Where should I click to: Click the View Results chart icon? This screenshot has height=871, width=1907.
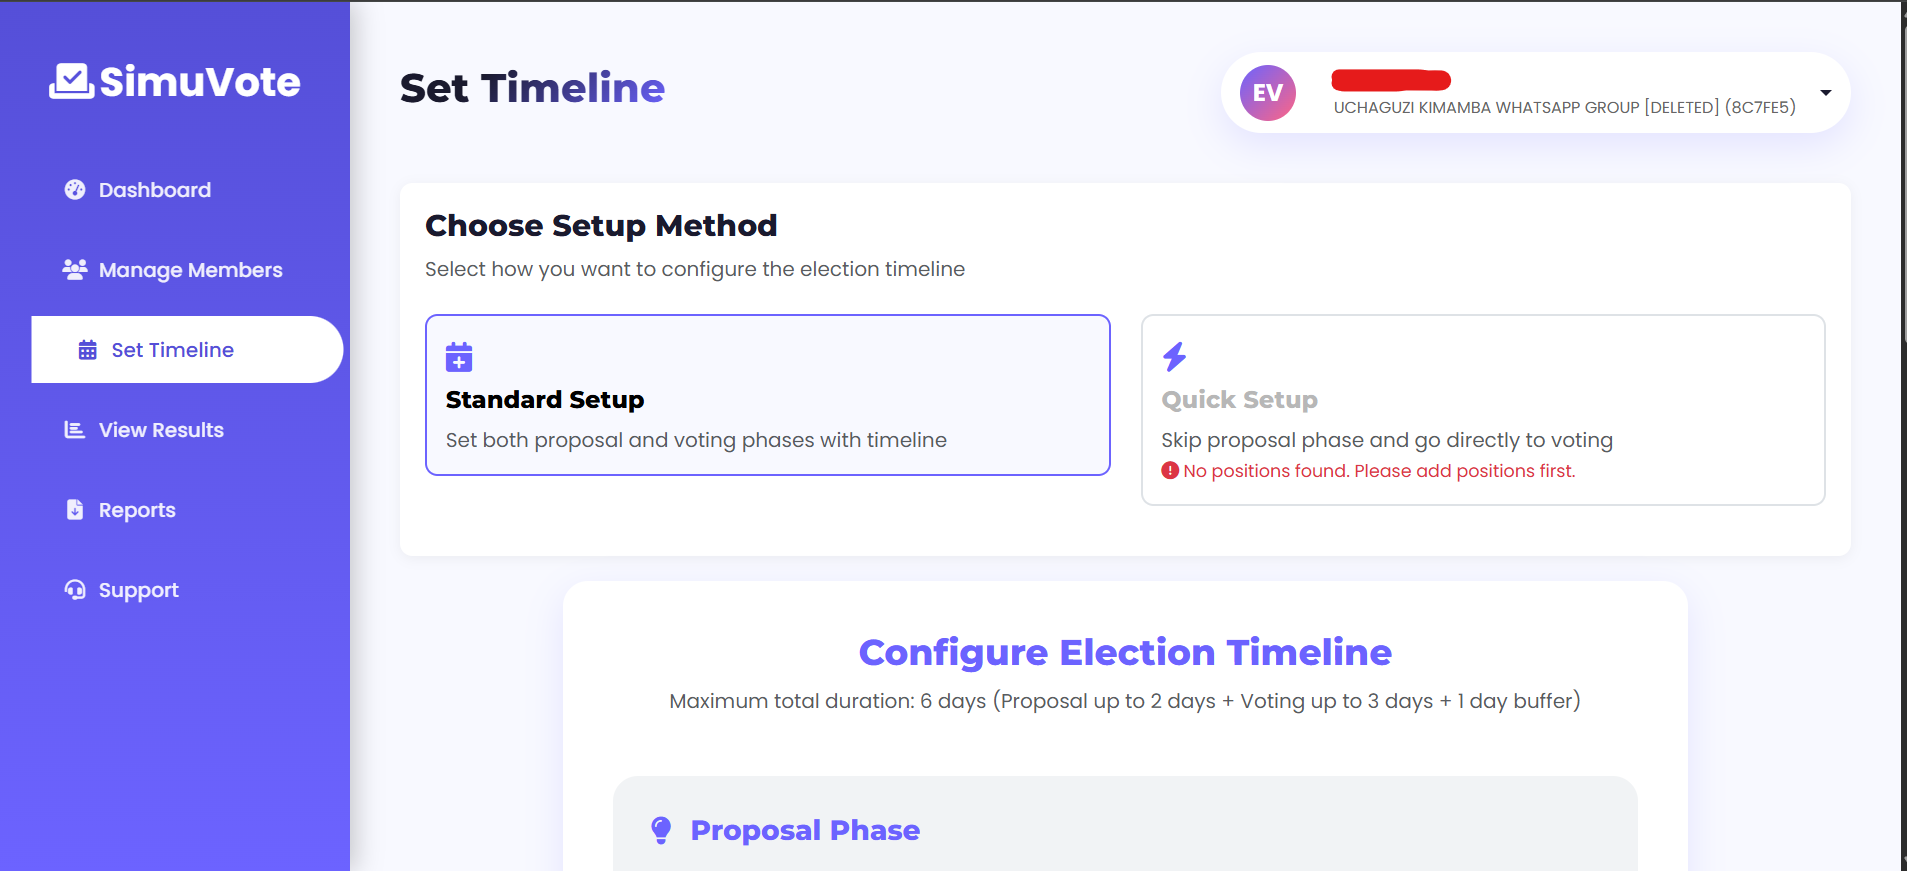point(73,429)
